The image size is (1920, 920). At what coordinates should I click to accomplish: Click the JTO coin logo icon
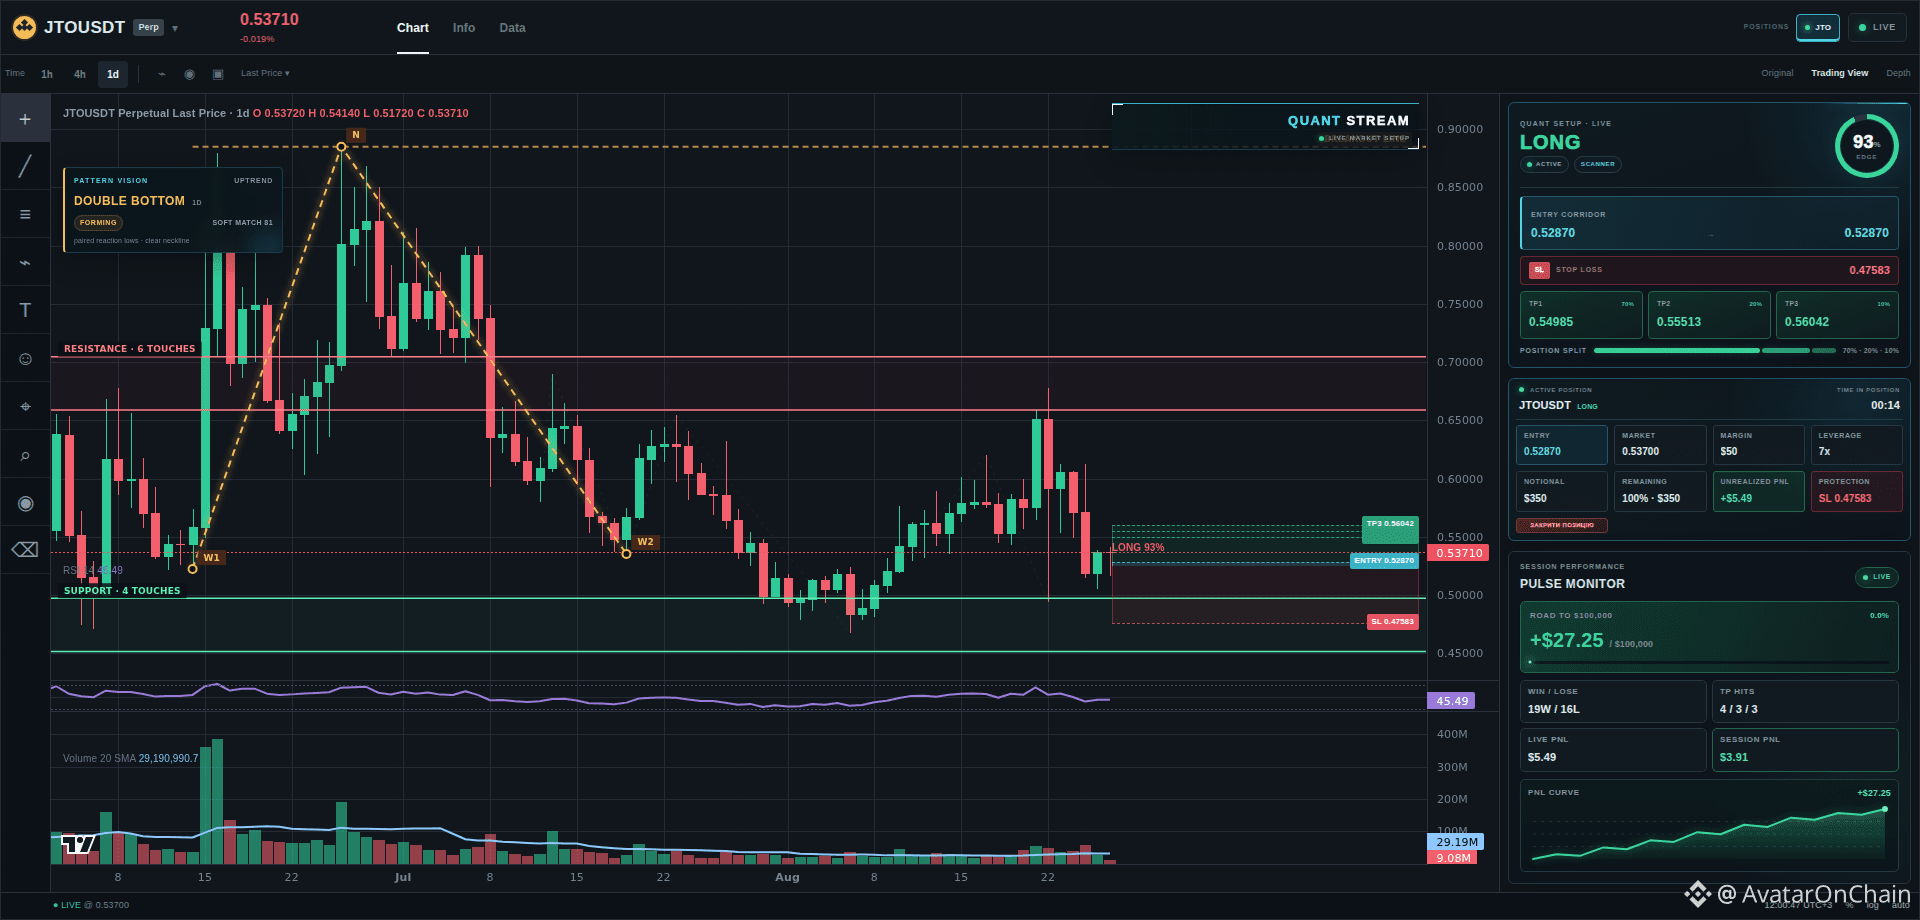(24, 28)
